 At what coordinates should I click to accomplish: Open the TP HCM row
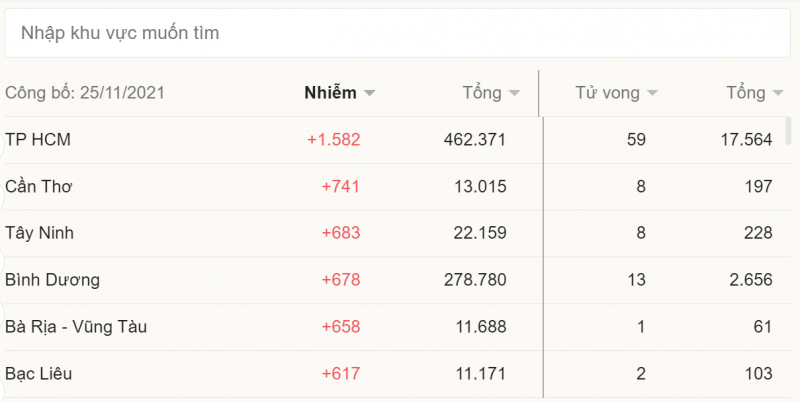(38, 140)
